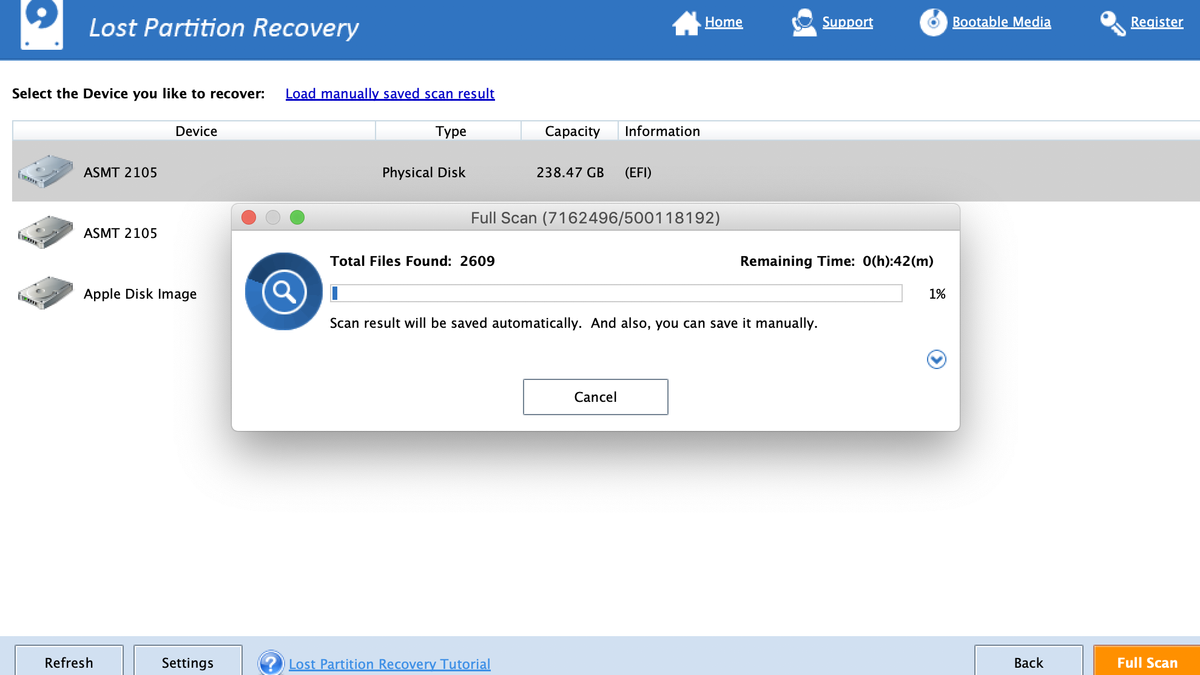Screen dimensions: 1200x675
Task: Open the Bootable Media disc icon
Action: coord(932,21)
